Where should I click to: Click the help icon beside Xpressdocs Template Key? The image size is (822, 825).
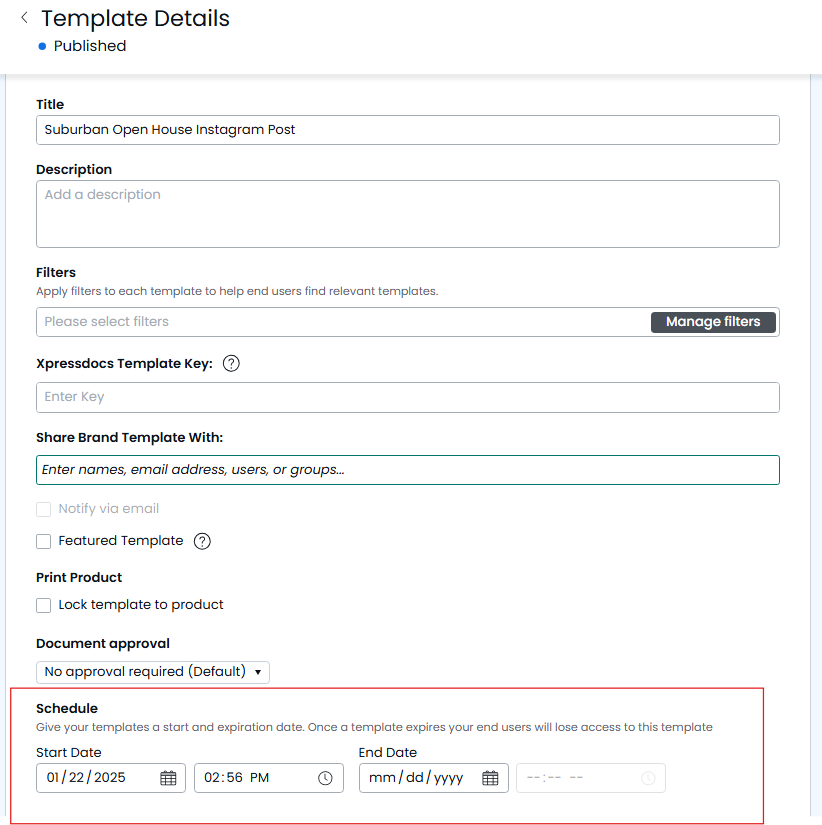pyautogui.click(x=231, y=364)
